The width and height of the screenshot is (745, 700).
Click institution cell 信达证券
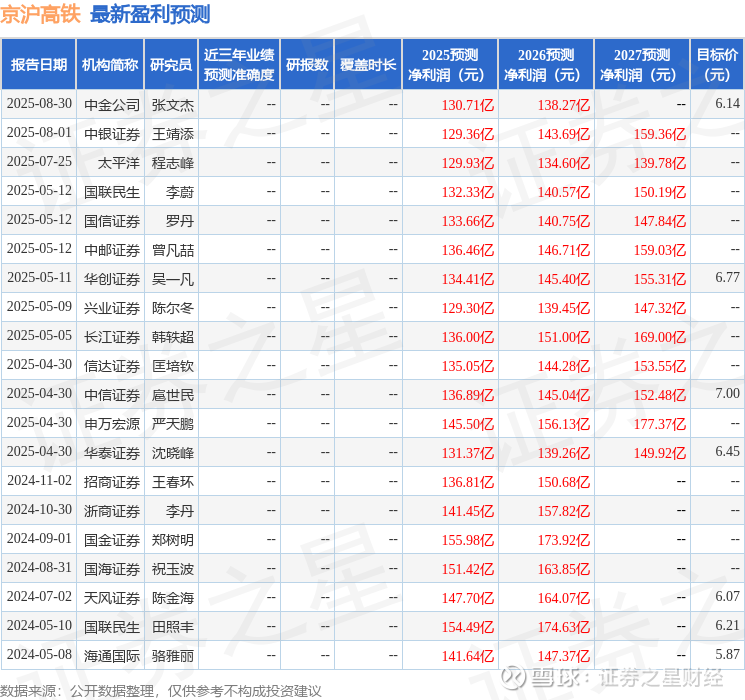pyautogui.click(x=112, y=366)
